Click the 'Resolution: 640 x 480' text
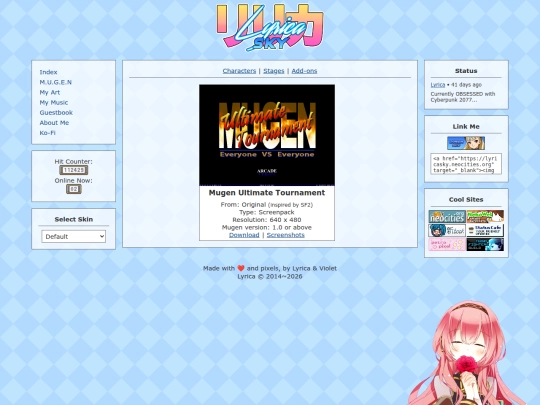The width and height of the screenshot is (540, 405). tap(267, 220)
